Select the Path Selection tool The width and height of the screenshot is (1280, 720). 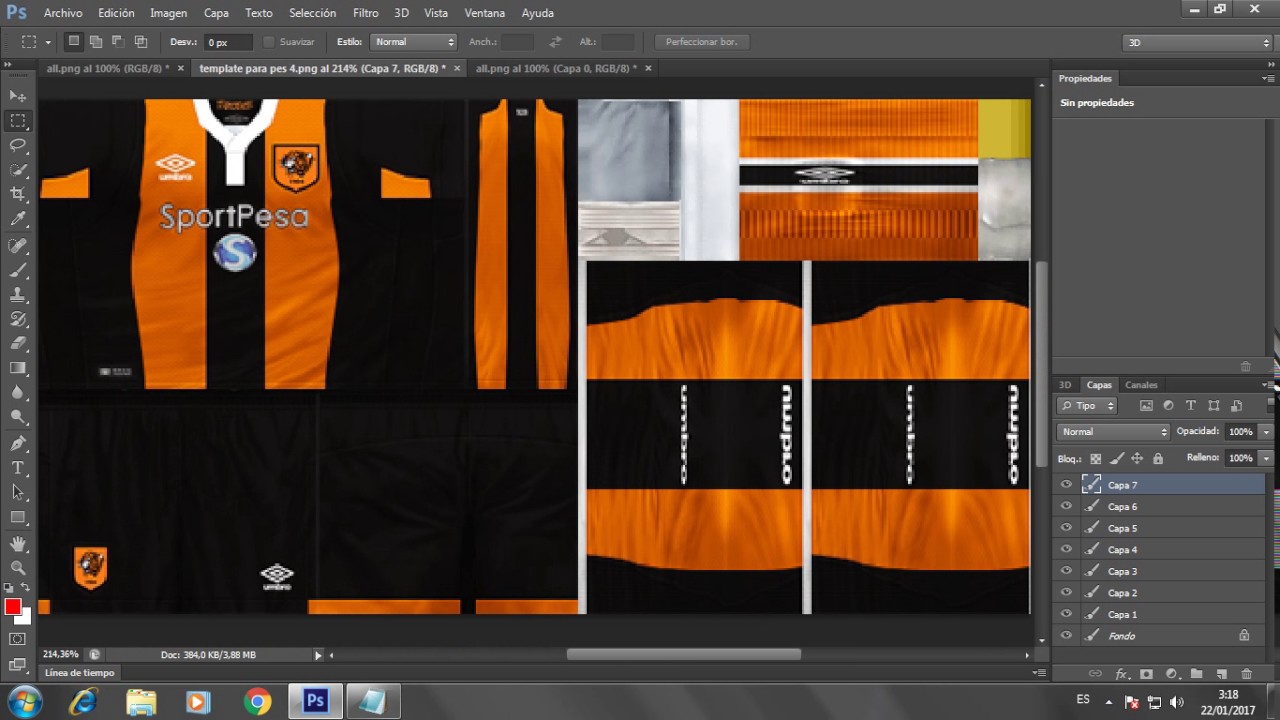tap(18, 493)
